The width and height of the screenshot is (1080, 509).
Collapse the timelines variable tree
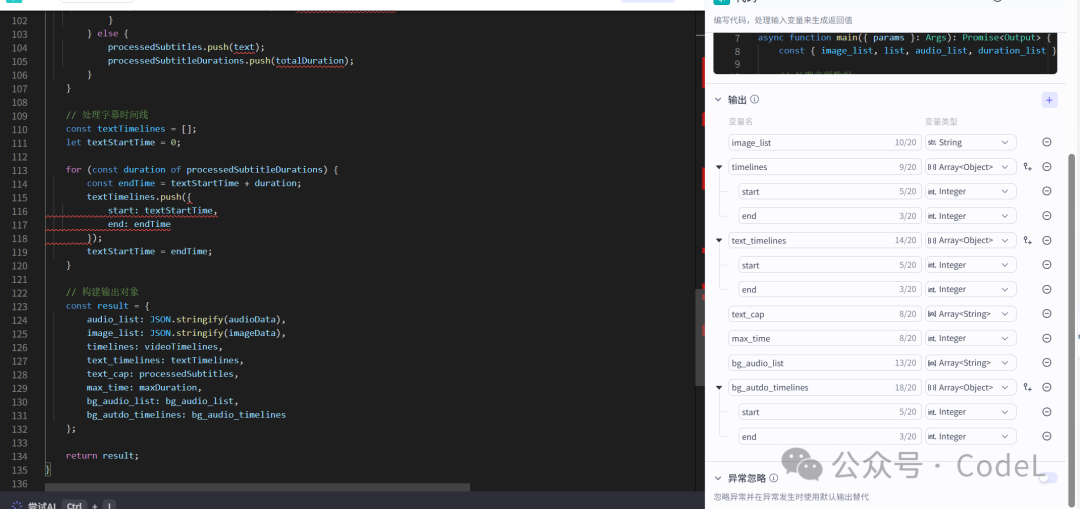719,167
